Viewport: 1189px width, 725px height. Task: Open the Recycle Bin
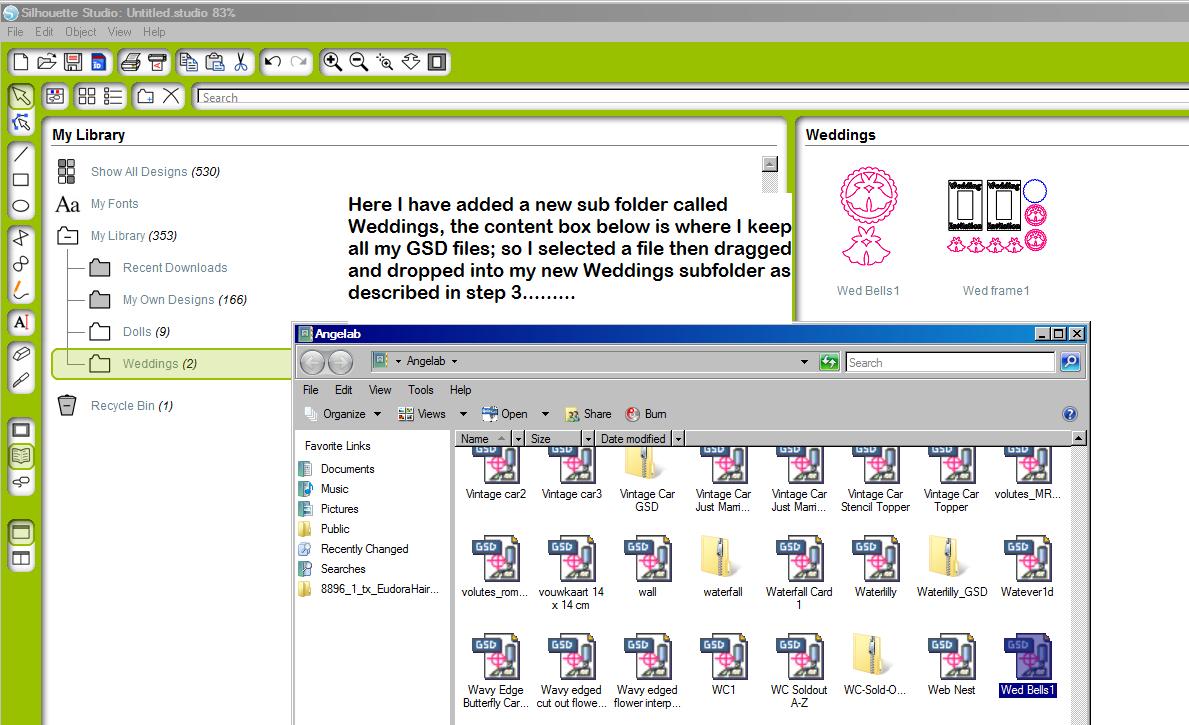click(x=132, y=406)
